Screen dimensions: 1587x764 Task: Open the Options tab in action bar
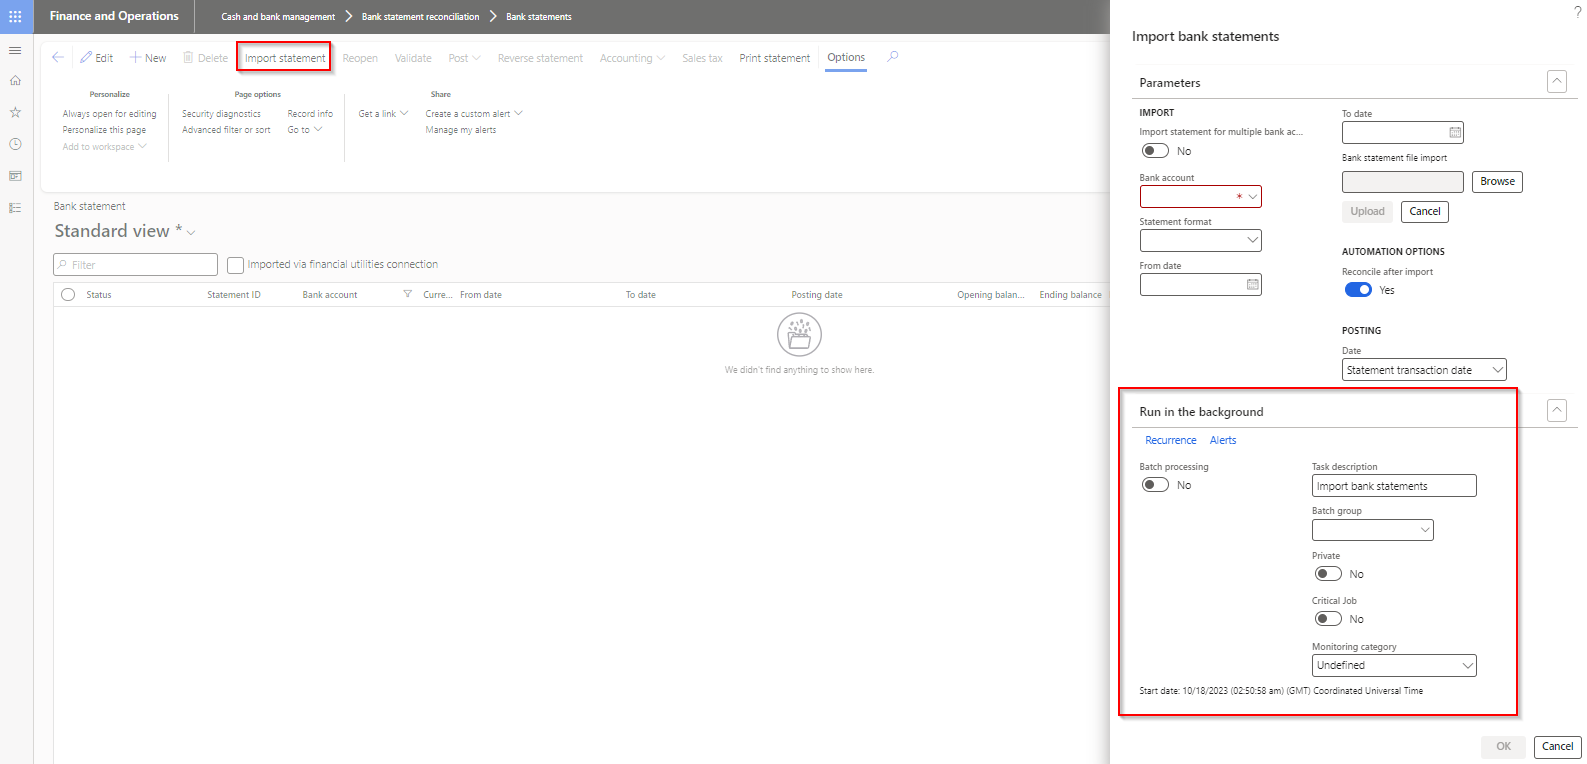[846, 58]
